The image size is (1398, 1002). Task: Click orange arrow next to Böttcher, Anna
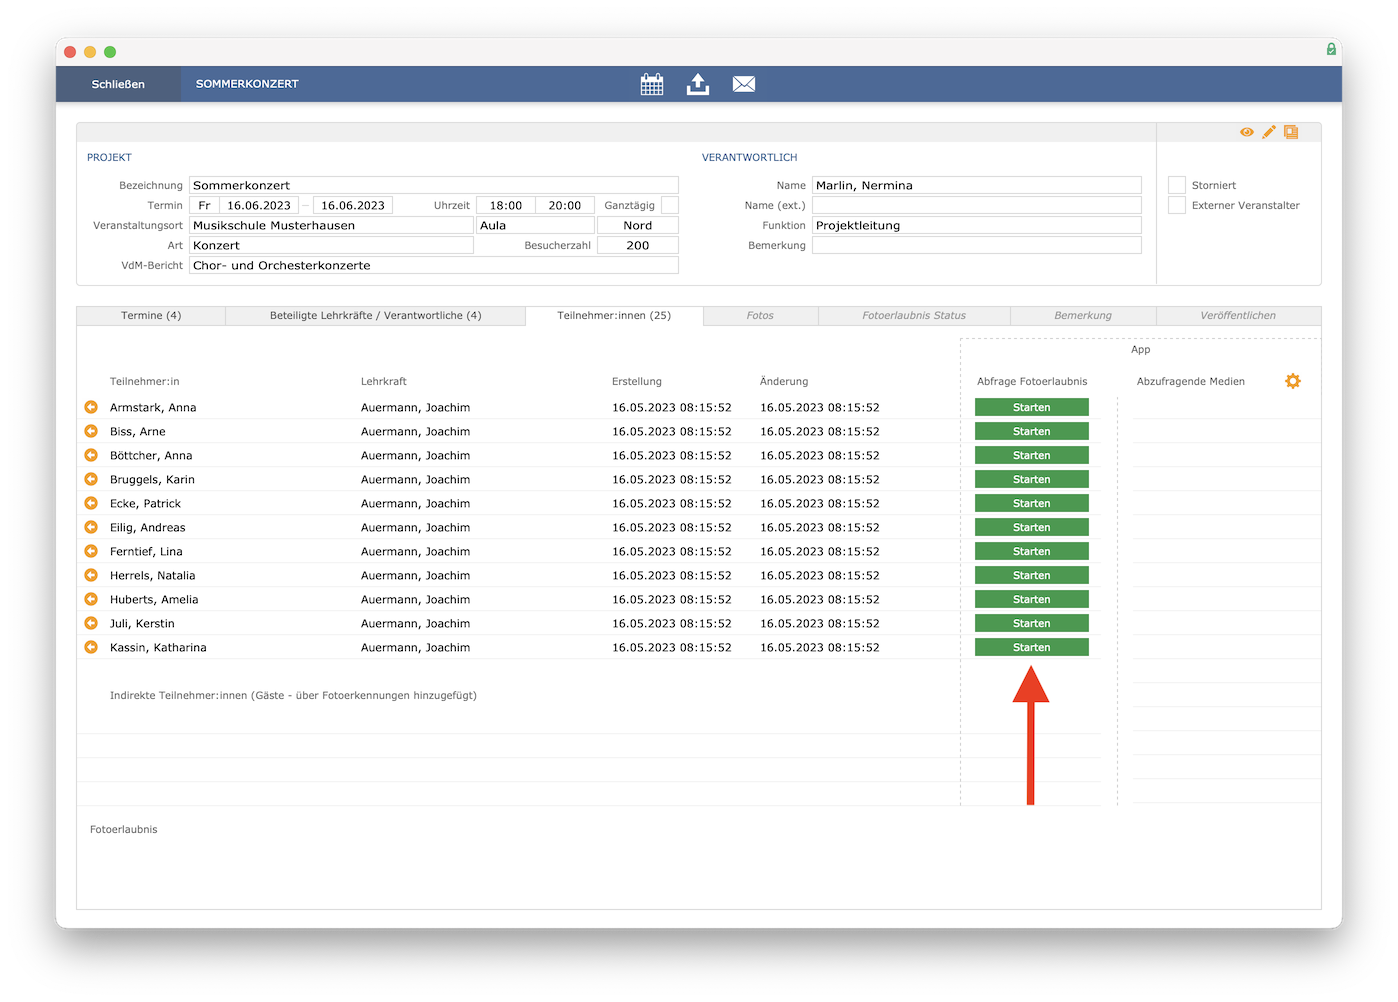(91, 455)
